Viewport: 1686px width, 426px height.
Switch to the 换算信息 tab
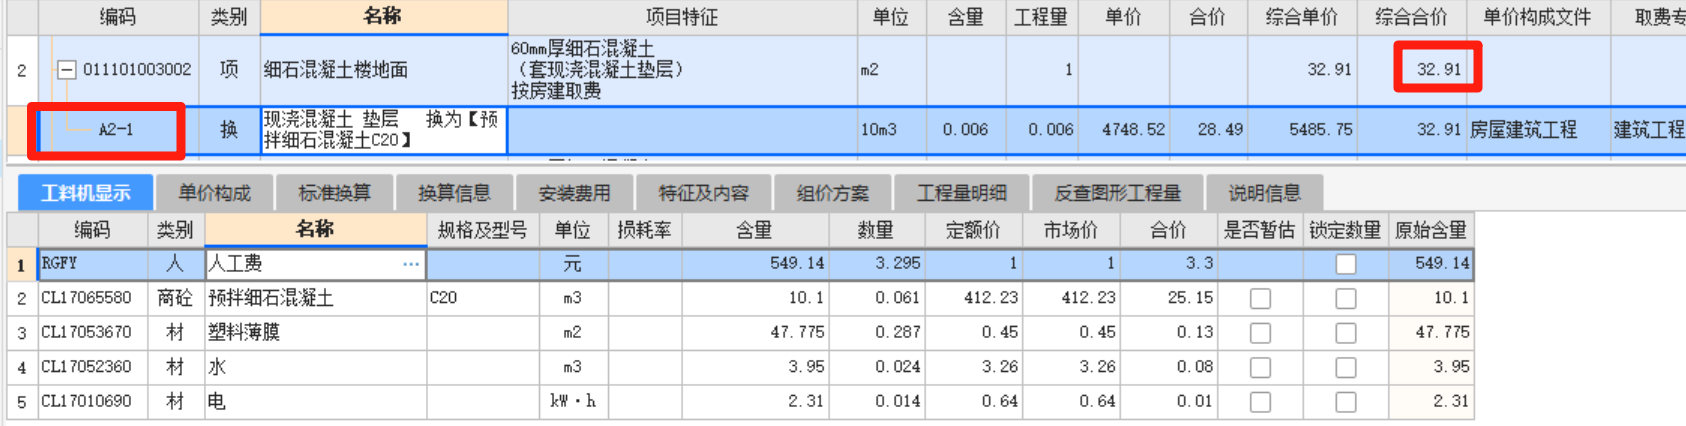(x=454, y=192)
